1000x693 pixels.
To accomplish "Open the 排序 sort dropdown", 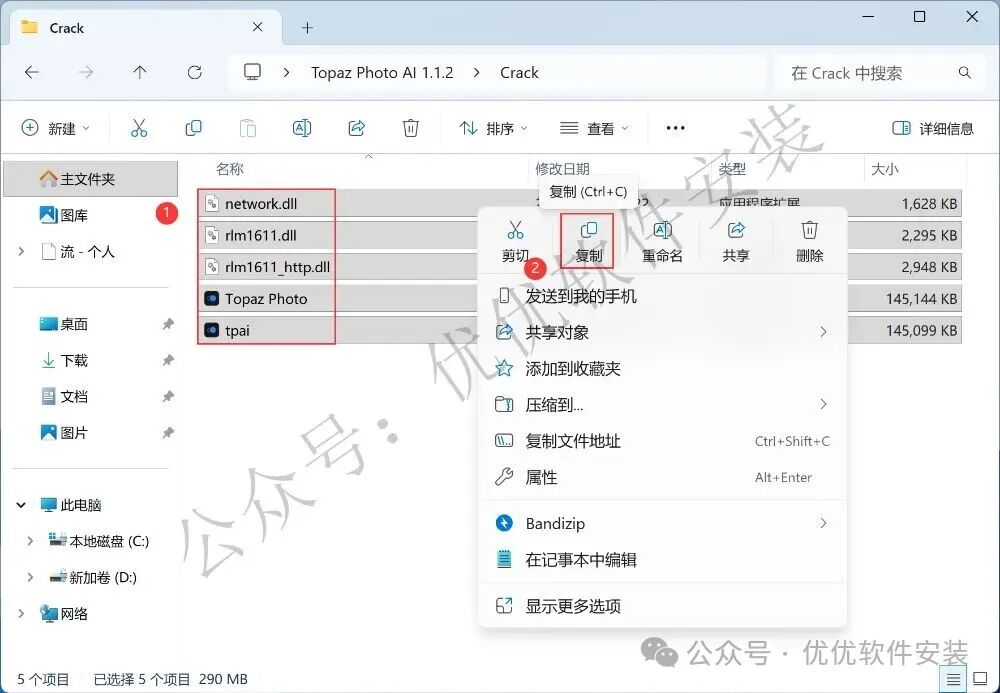I will tap(494, 128).
